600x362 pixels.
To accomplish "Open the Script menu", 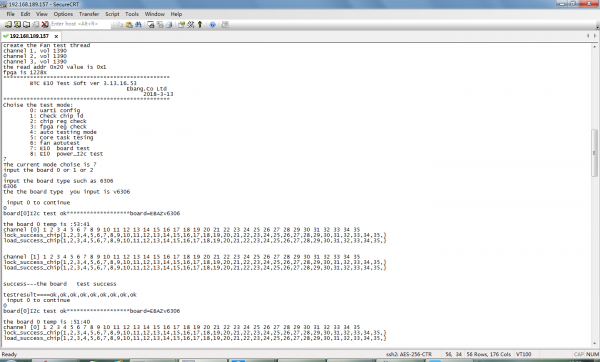I will click(112, 14).
